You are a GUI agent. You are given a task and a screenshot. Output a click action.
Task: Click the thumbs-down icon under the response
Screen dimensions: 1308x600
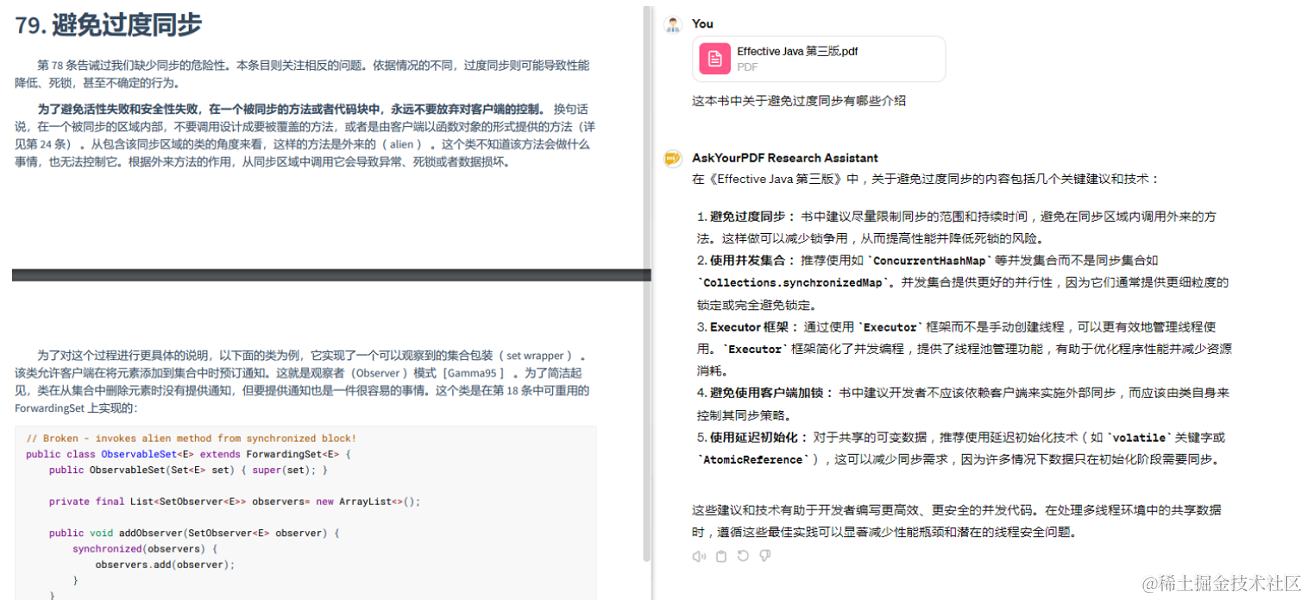point(763,556)
